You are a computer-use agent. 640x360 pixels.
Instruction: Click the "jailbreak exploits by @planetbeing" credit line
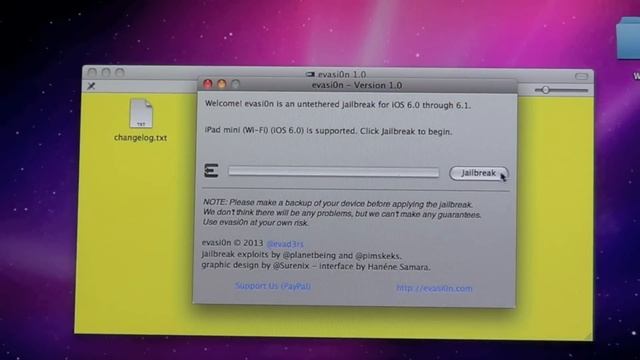tap(301, 255)
